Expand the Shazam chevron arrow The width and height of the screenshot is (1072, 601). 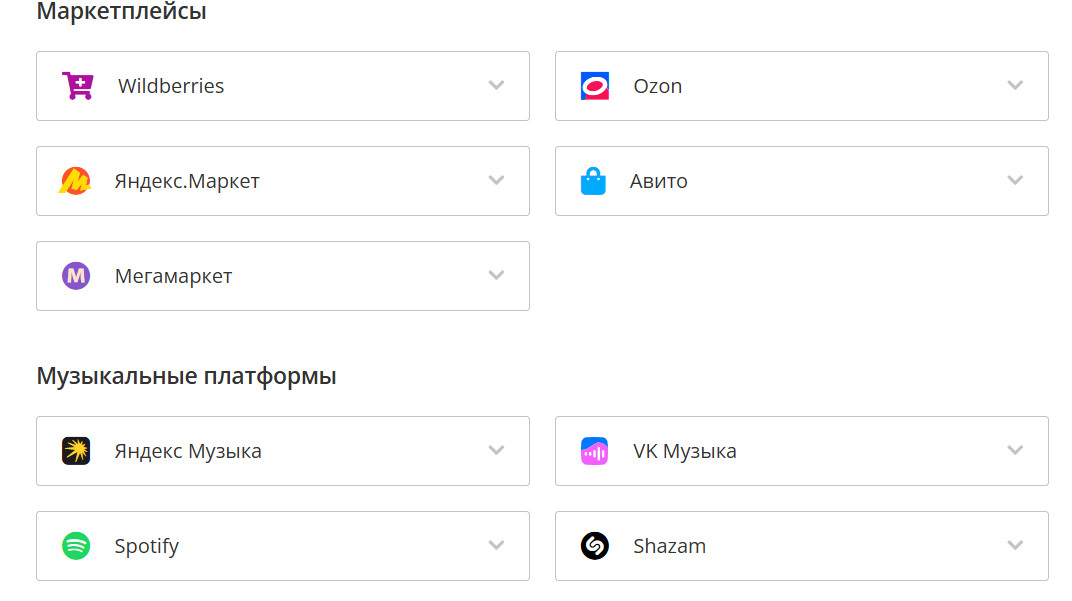tap(1015, 546)
